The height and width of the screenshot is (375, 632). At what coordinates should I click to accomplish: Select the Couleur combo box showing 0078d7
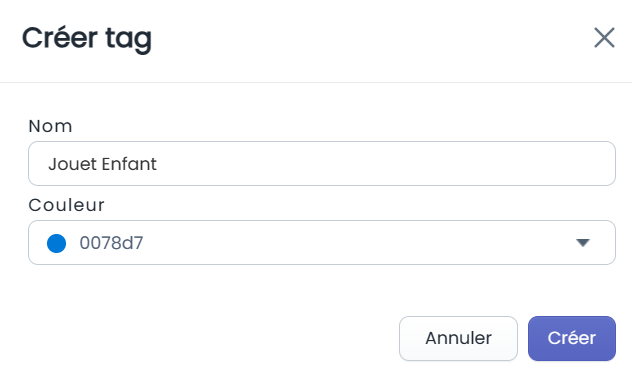point(322,242)
